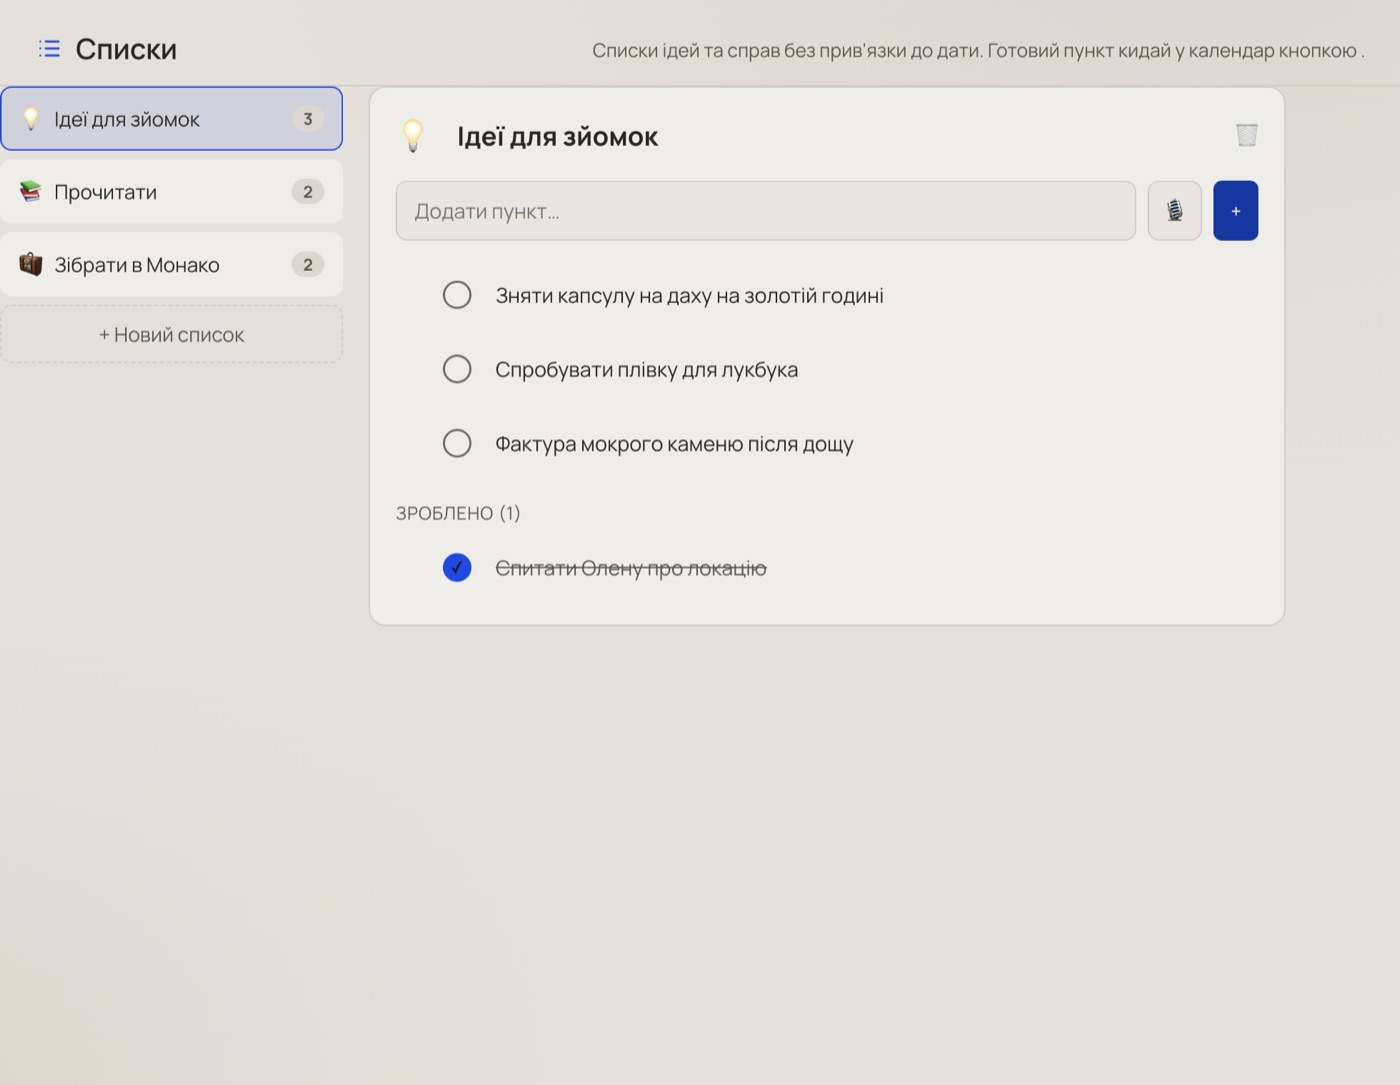1400x1085 pixels.
Task: Mark 'Спробувати плівку для лукбука' as done
Action: click(x=457, y=369)
